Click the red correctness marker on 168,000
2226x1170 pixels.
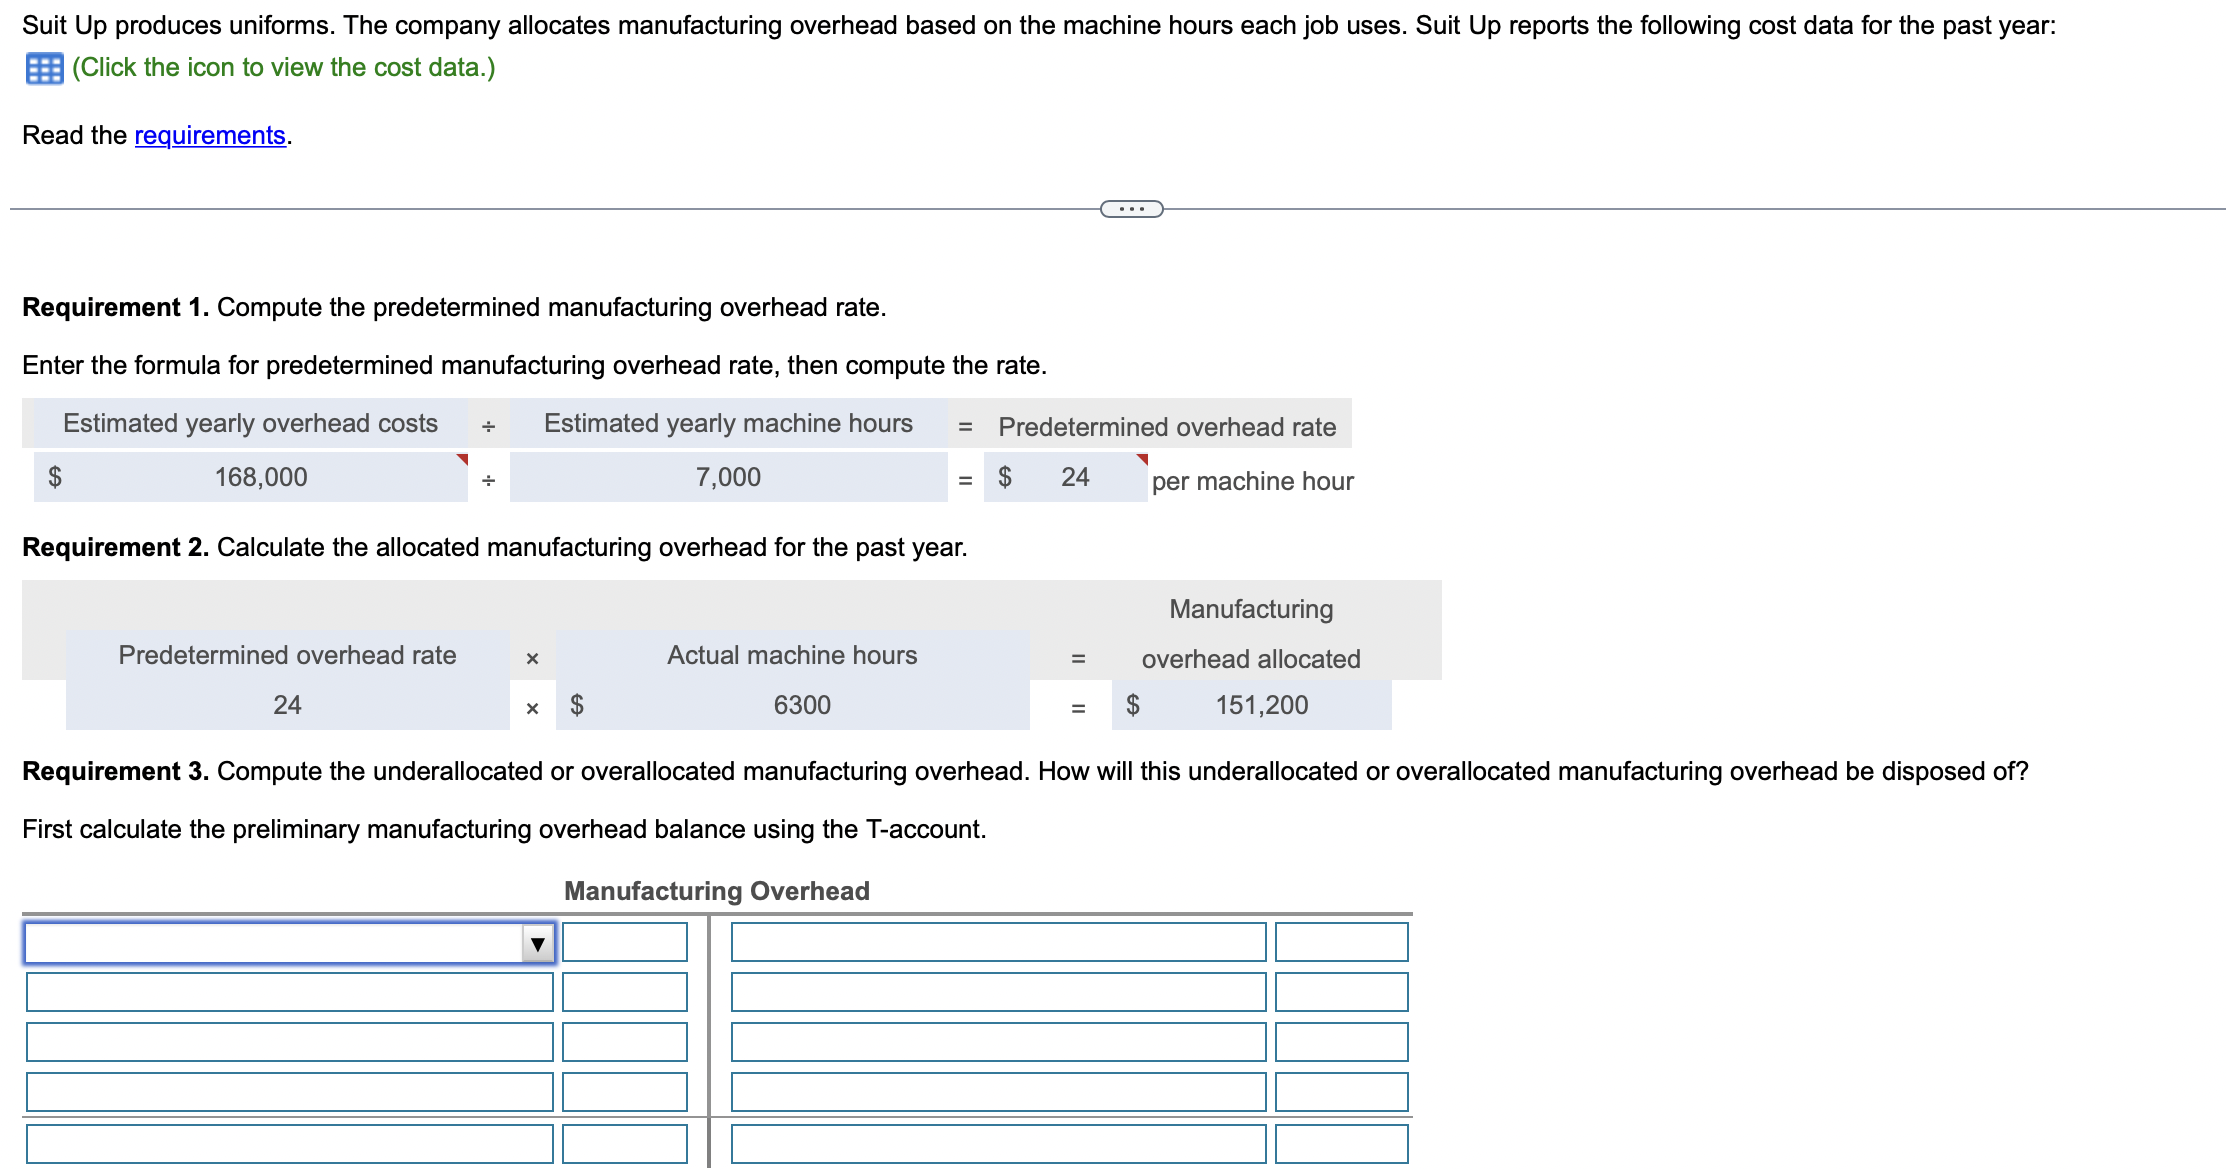click(x=460, y=458)
